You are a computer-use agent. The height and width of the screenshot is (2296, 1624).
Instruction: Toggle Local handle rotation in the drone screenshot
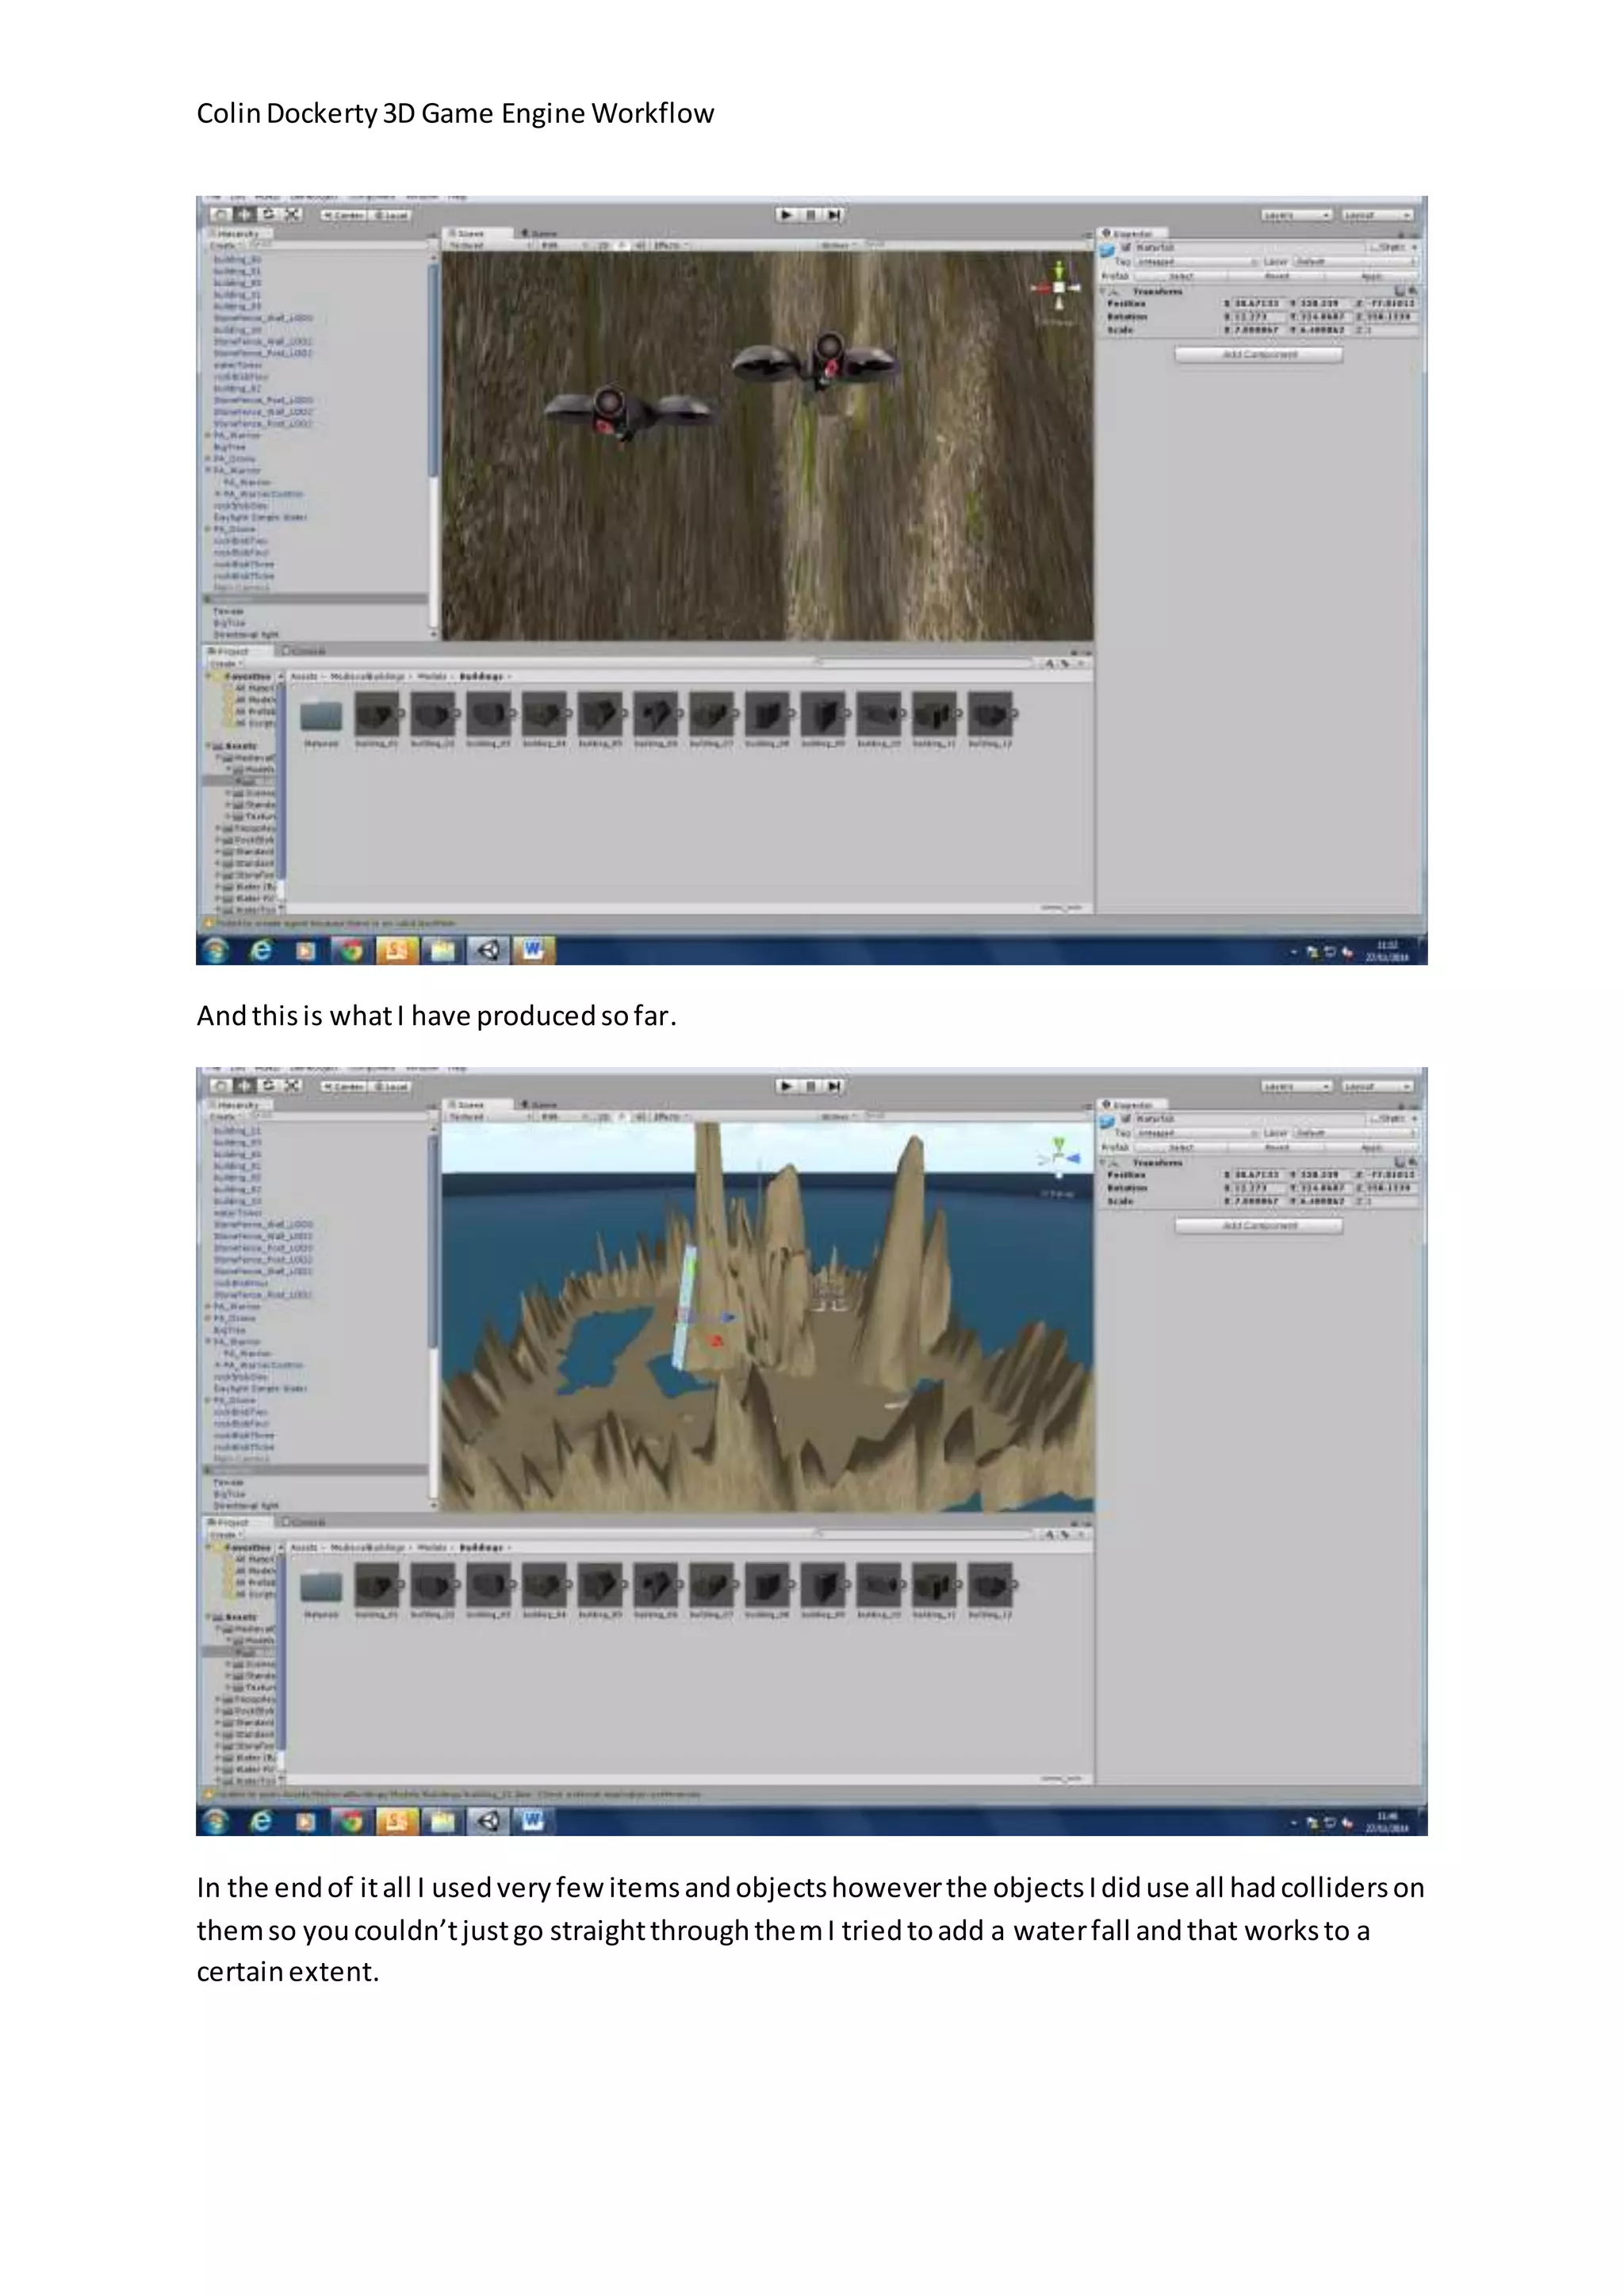point(391,215)
